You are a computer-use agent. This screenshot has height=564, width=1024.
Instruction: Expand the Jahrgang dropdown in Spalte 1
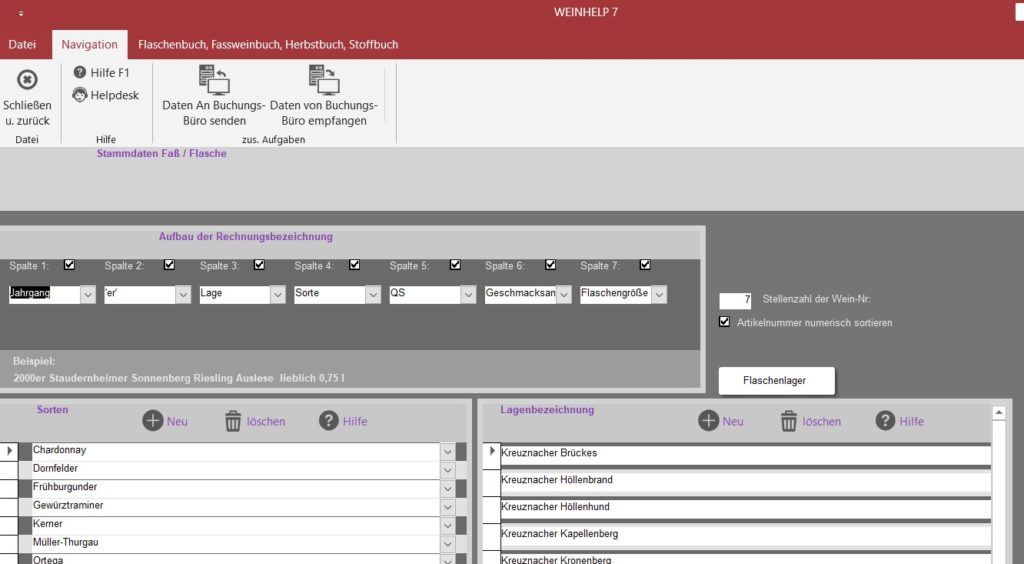pos(87,294)
